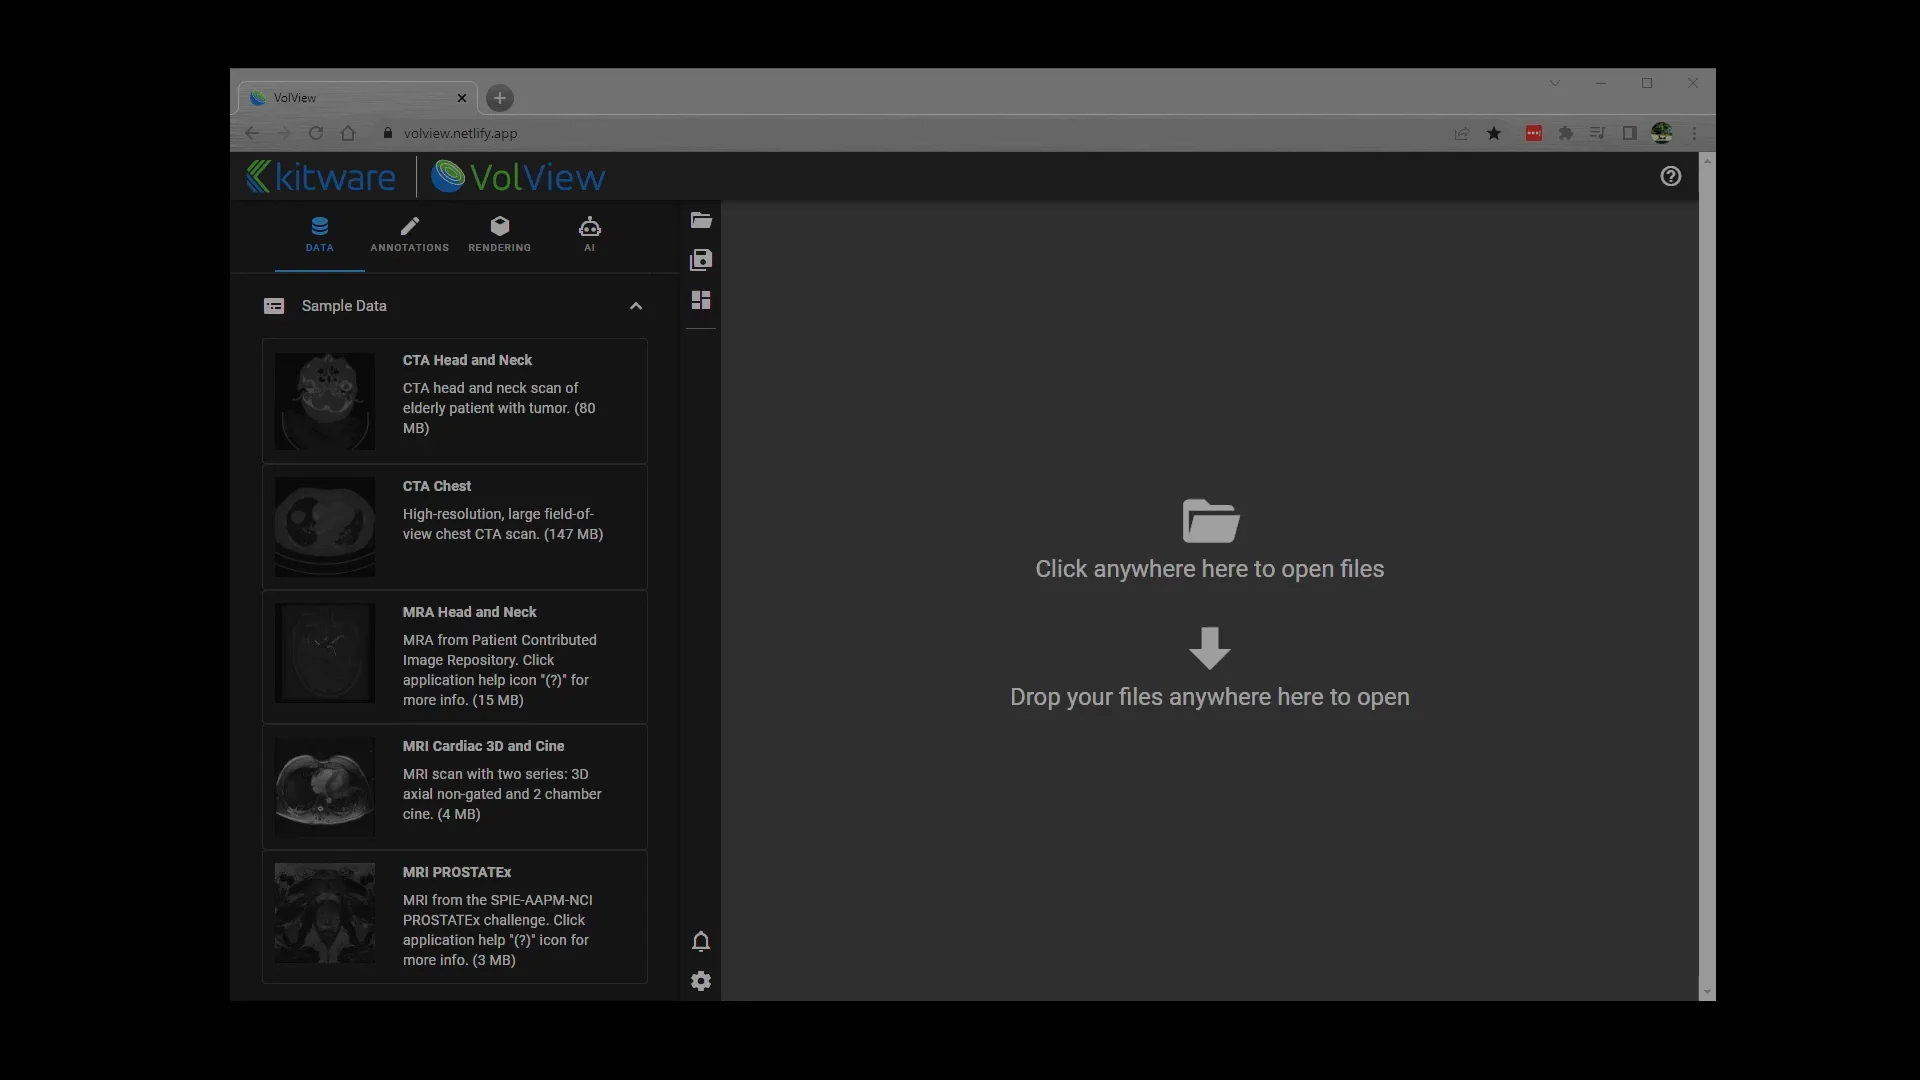The image size is (1920, 1080).
Task: Open settings gear icon
Action: point(701,981)
